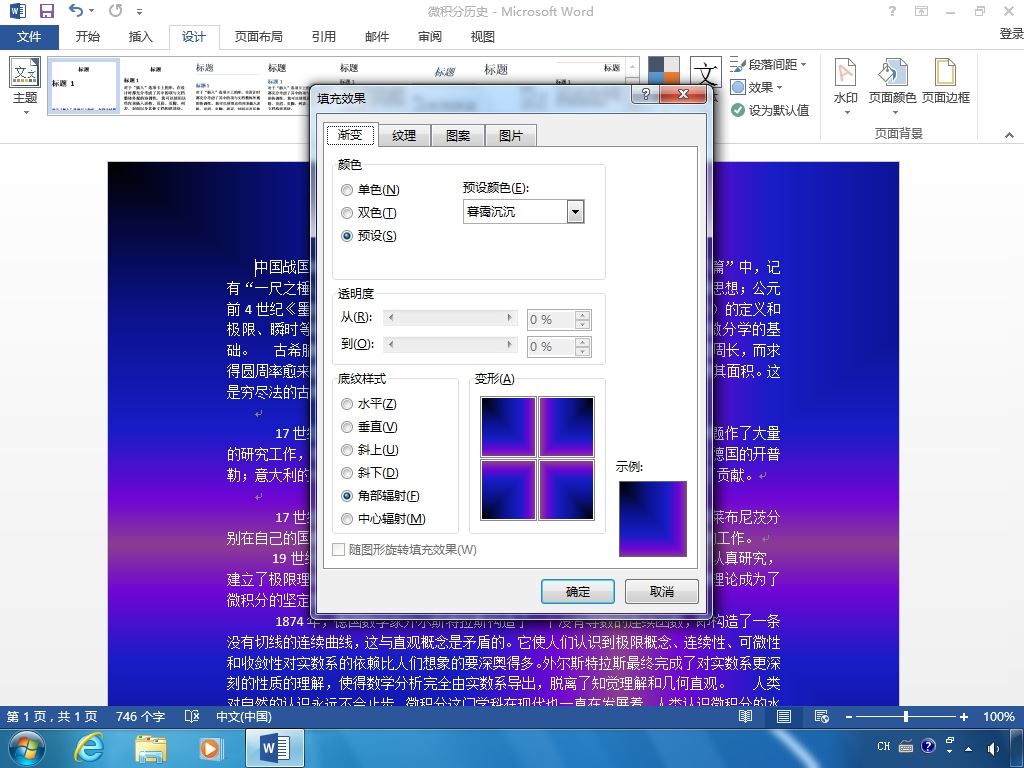This screenshot has width=1024, height=768.
Task: Expand the Themes (主题) dropdown arrow
Action: [x=26, y=113]
